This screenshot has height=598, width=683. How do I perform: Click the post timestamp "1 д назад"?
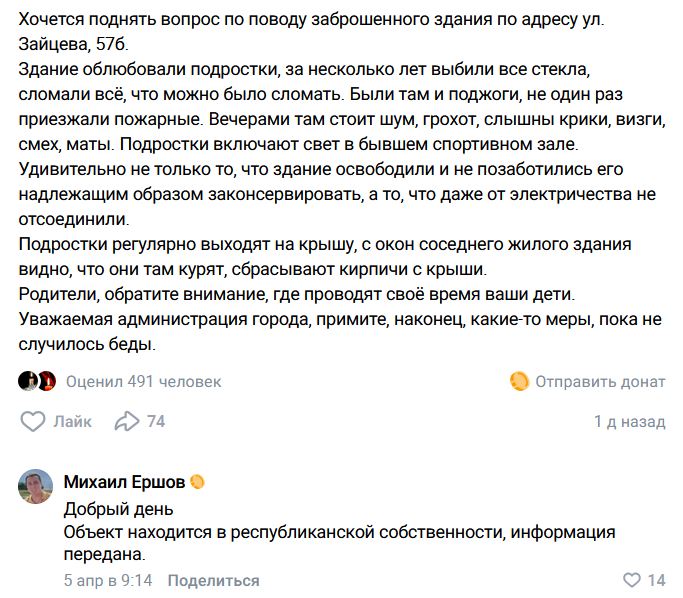(629, 422)
